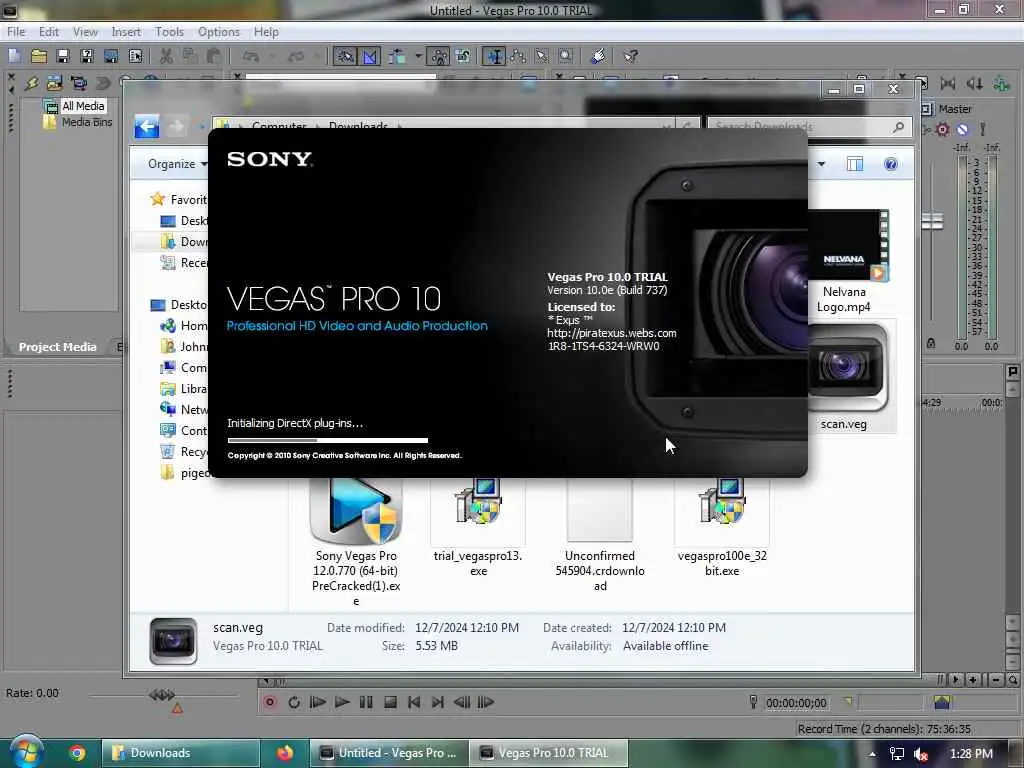Click the Record button in transport bar

(x=270, y=703)
